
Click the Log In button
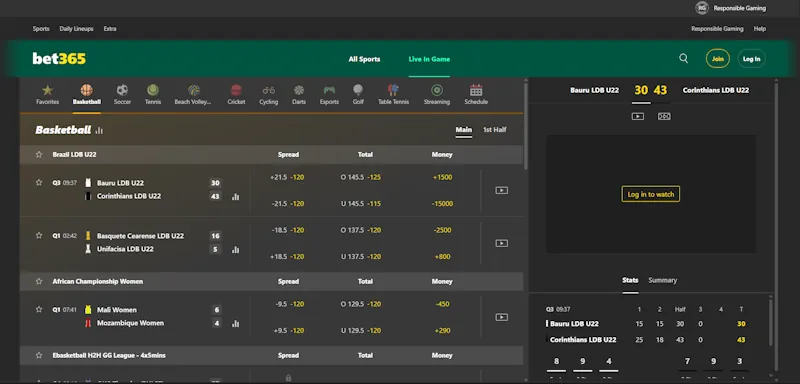[751, 59]
